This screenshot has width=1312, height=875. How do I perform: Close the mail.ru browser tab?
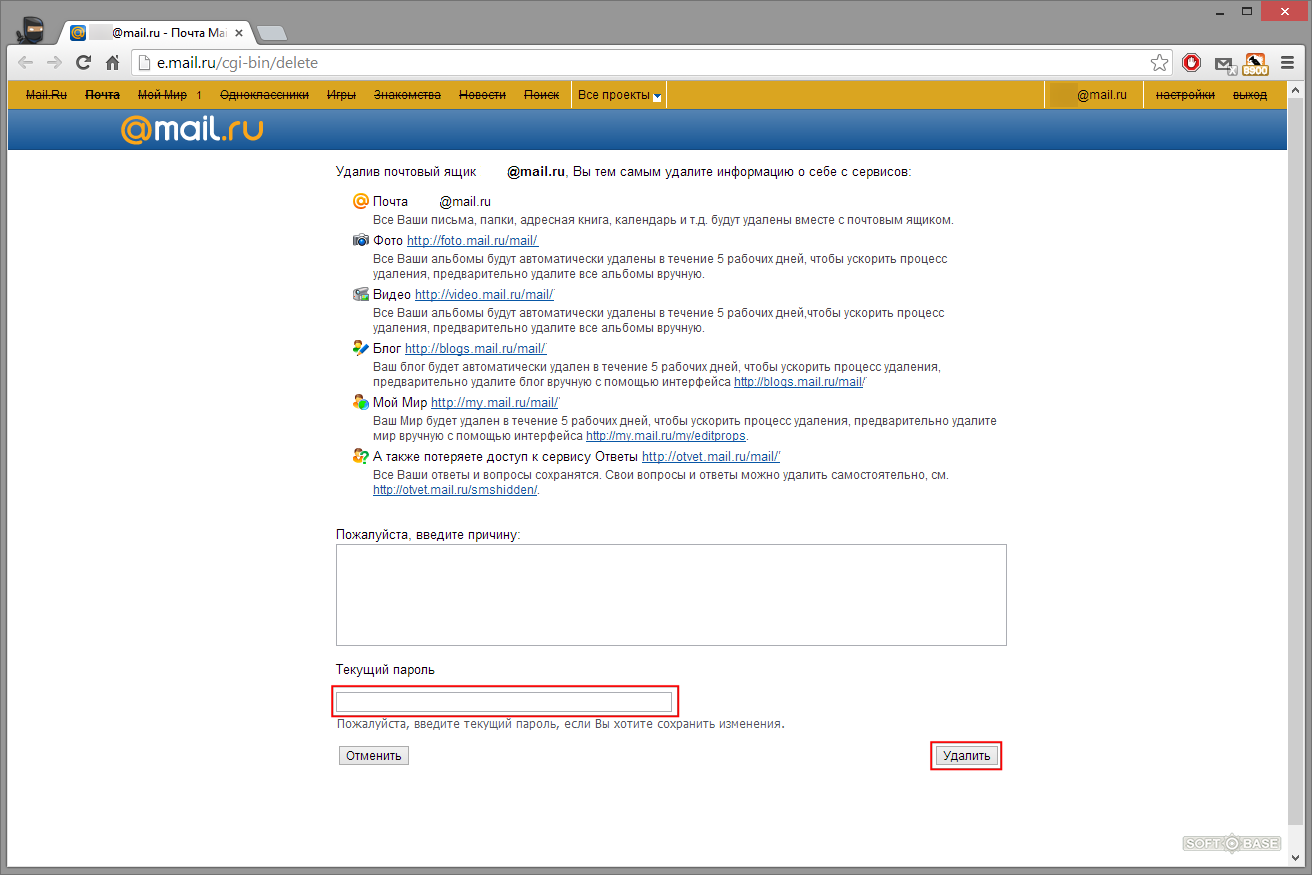[x=239, y=32]
